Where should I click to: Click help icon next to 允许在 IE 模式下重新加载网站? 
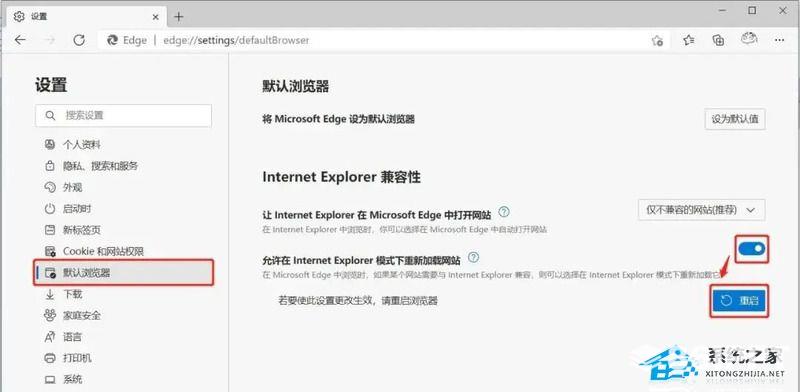click(x=473, y=257)
